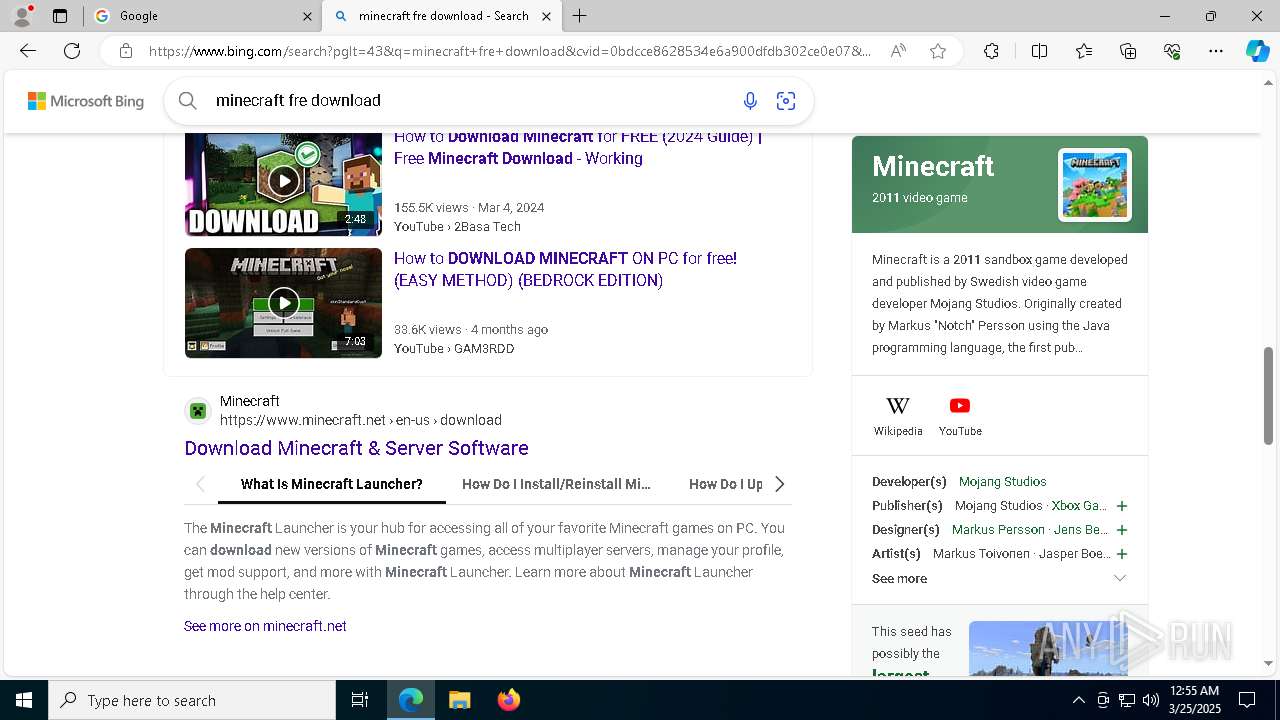Open Favorites list icon
1280x720 pixels.
point(1084,51)
